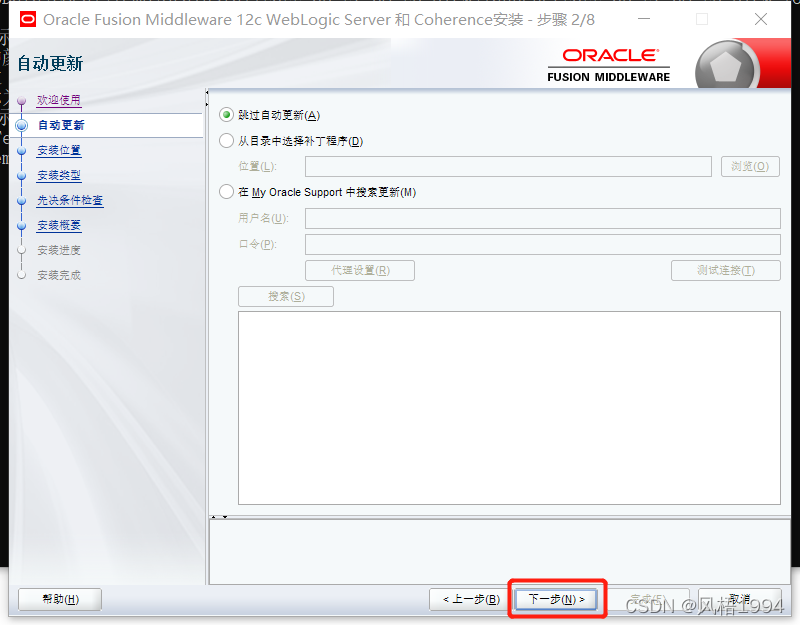Select 在 My Oracle Support 中搜索更新(M) radio
The image size is (800, 625).
tap(227, 192)
